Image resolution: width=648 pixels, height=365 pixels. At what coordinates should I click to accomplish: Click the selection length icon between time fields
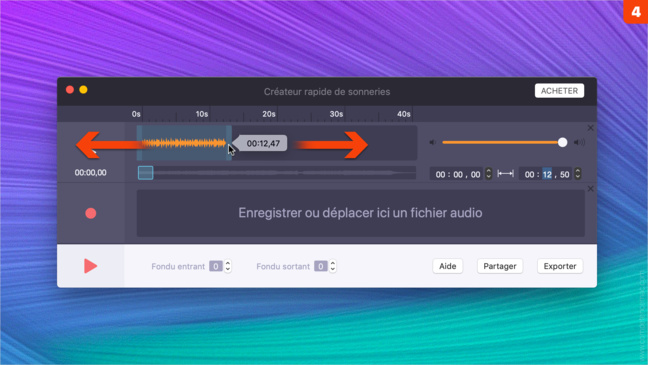[505, 174]
